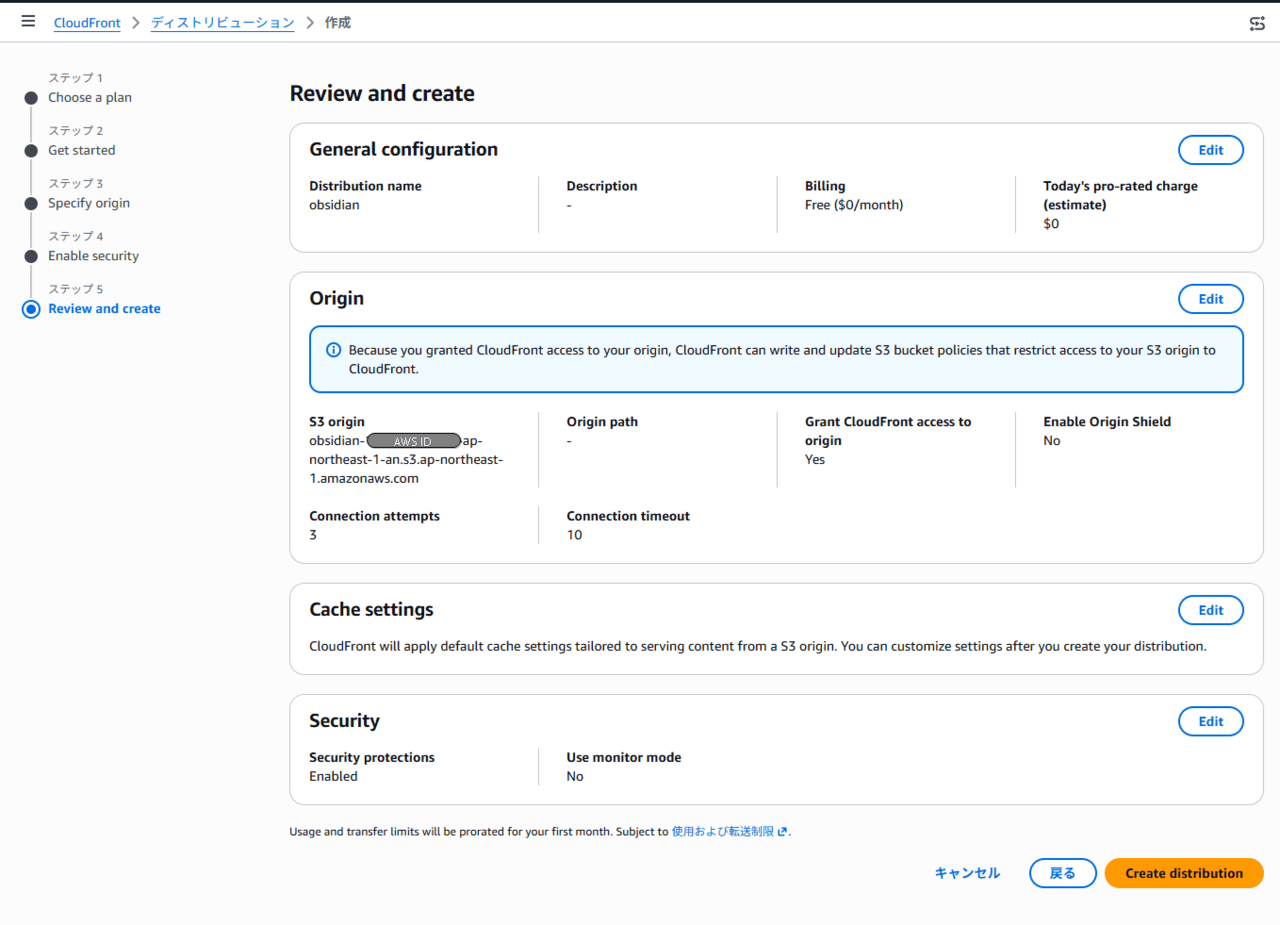Click the Connection timeout value 10

click(574, 535)
